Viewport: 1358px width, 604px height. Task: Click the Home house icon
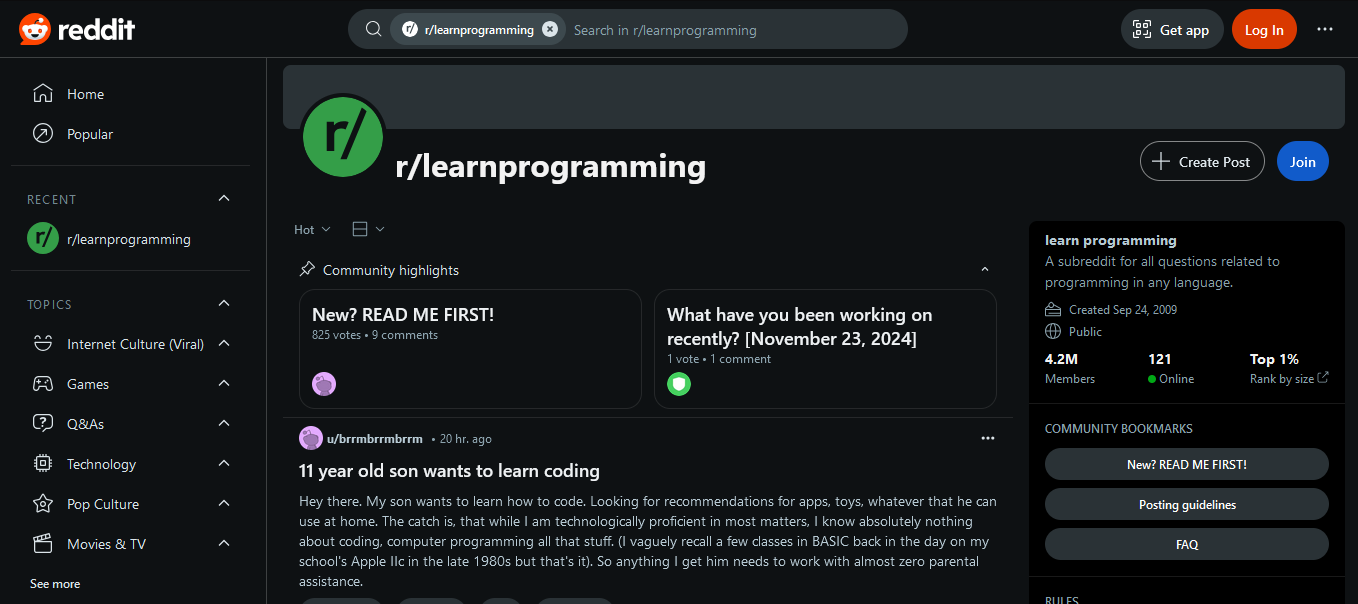[x=42, y=94]
